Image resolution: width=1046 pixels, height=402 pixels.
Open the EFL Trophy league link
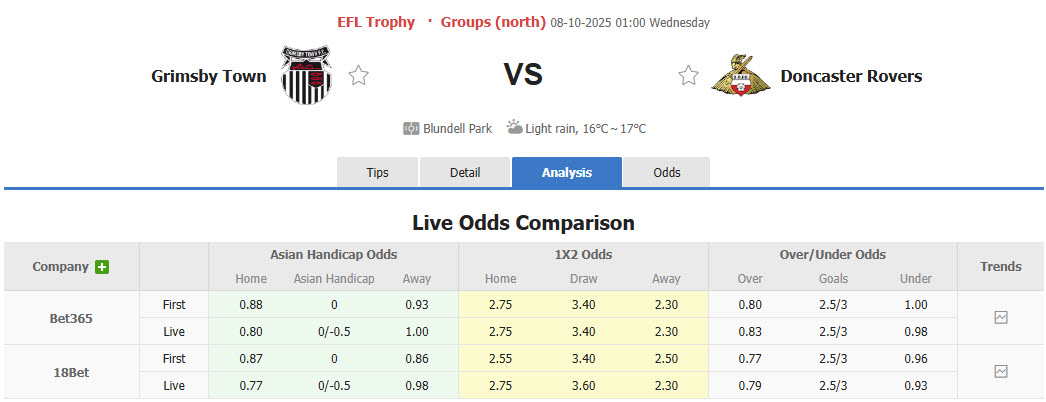376,22
